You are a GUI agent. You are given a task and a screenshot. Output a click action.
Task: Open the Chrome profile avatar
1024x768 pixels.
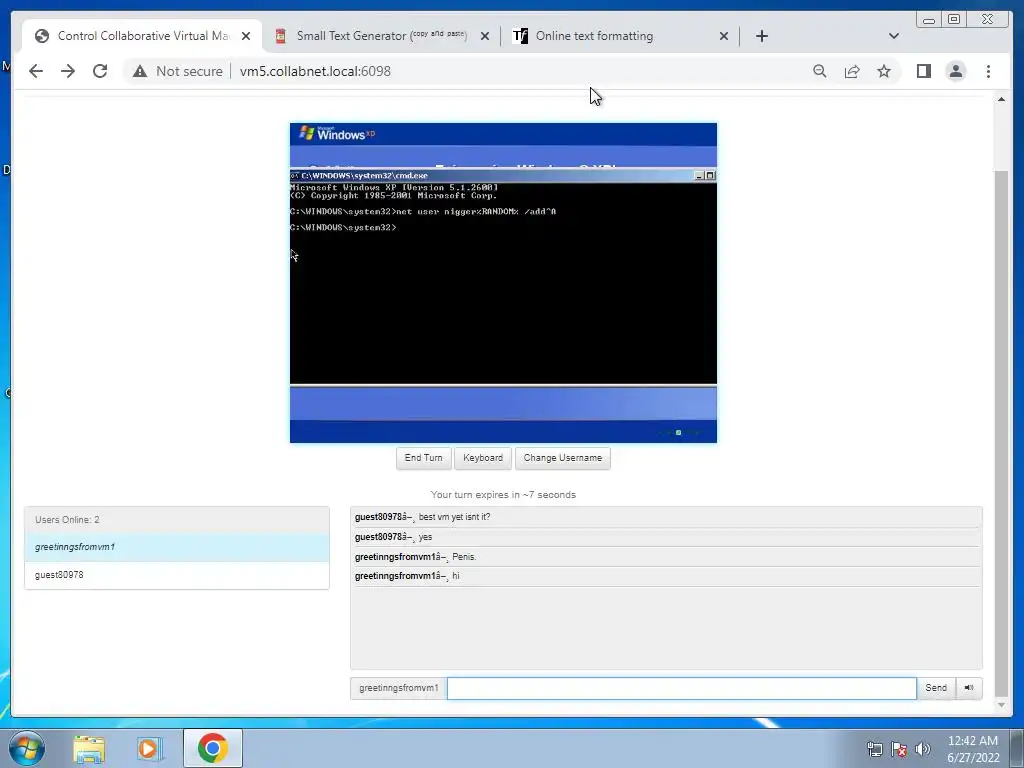(x=955, y=71)
